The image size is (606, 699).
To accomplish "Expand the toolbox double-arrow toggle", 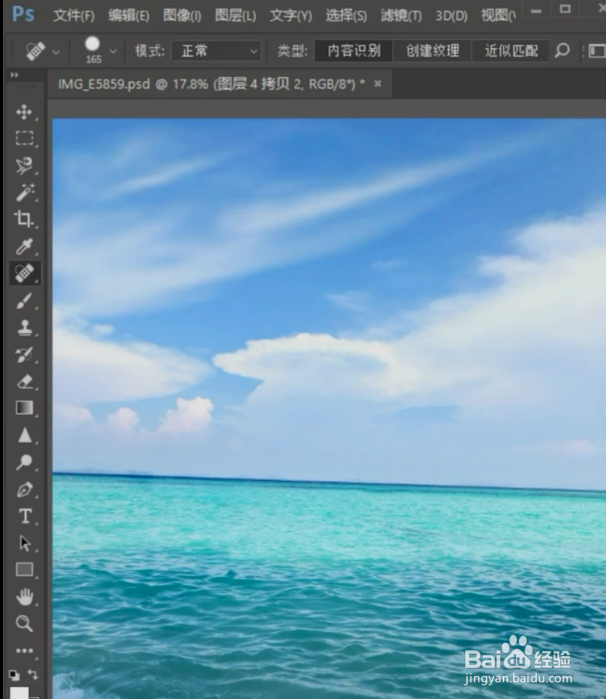I will [14, 75].
